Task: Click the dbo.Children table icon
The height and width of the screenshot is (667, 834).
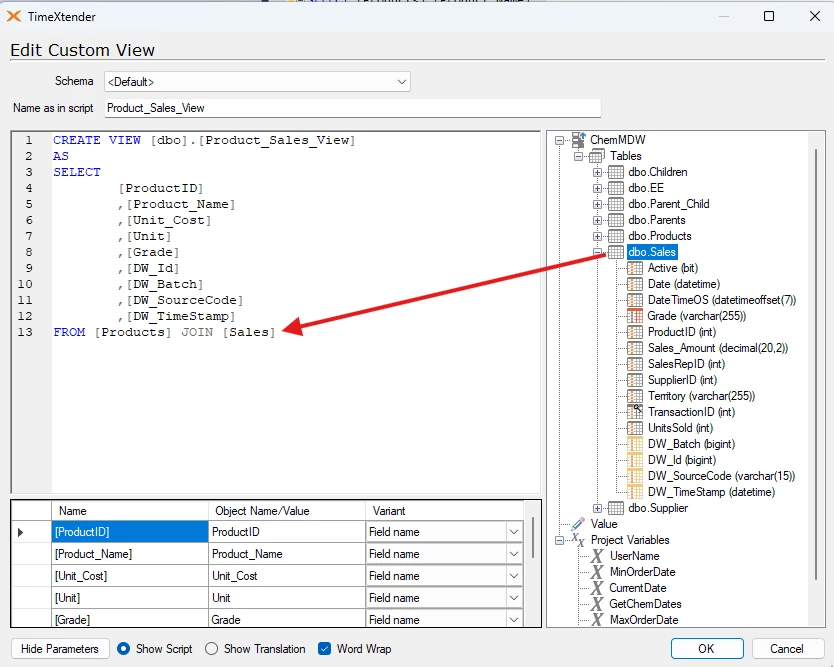Action: 616,172
